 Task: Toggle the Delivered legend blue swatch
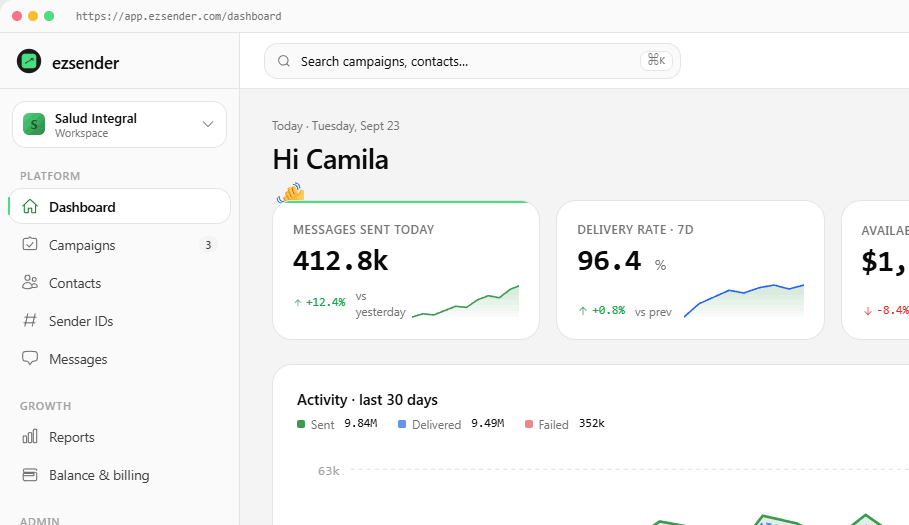click(x=402, y=424)
